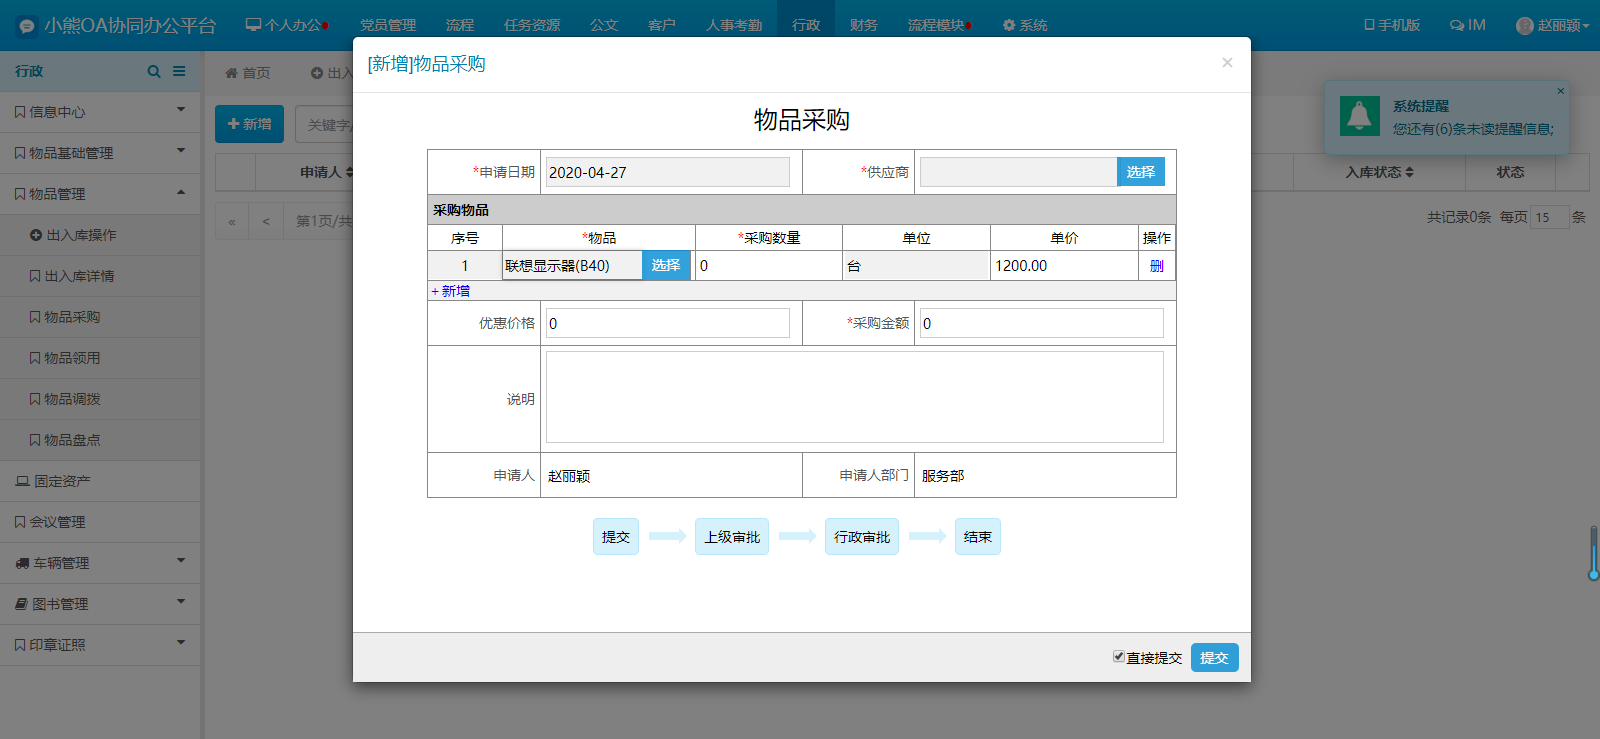This screenshot has height=739, width=1600.
Task: Open the 党员管理 menu
Action: point(388,25)
